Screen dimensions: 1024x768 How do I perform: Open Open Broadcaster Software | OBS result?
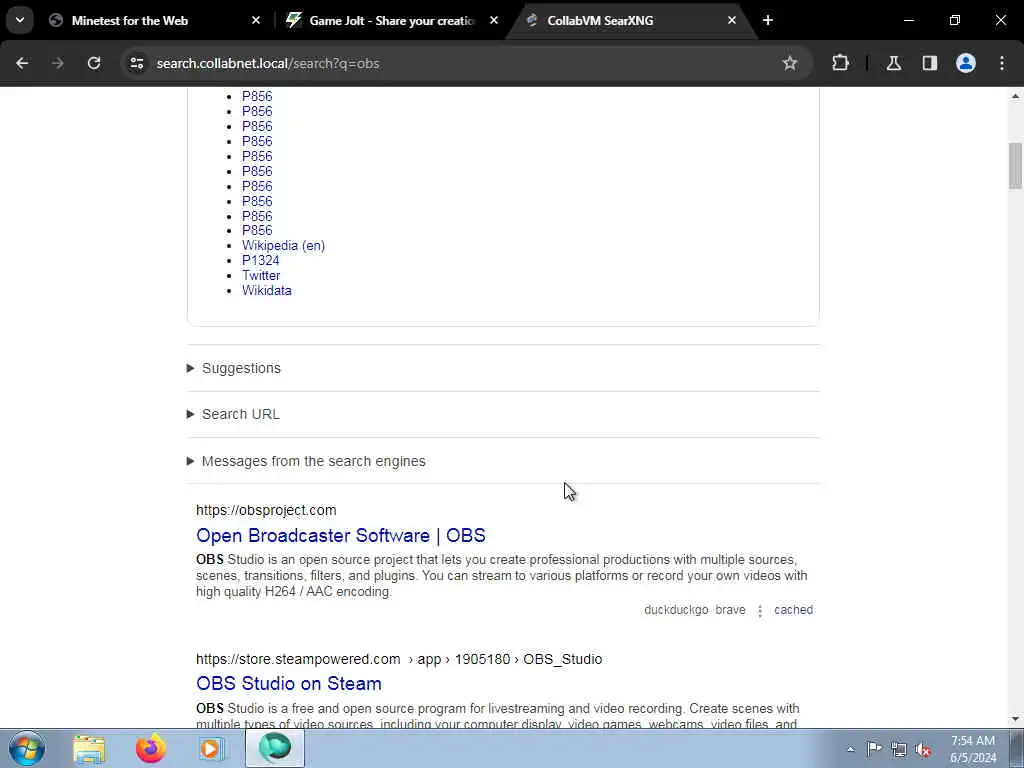pyautogui.click(x=341, y=536)
